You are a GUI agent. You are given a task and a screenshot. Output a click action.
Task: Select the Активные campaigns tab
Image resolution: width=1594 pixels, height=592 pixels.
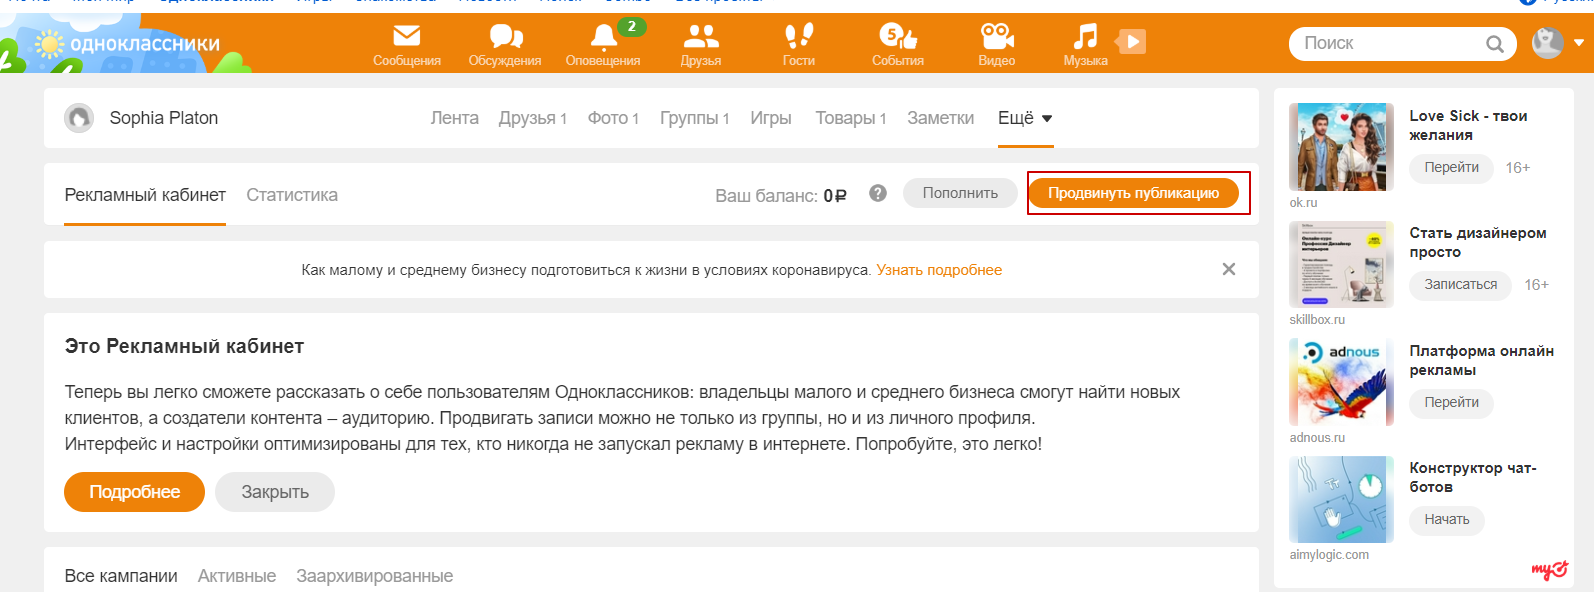click(237, 576)
